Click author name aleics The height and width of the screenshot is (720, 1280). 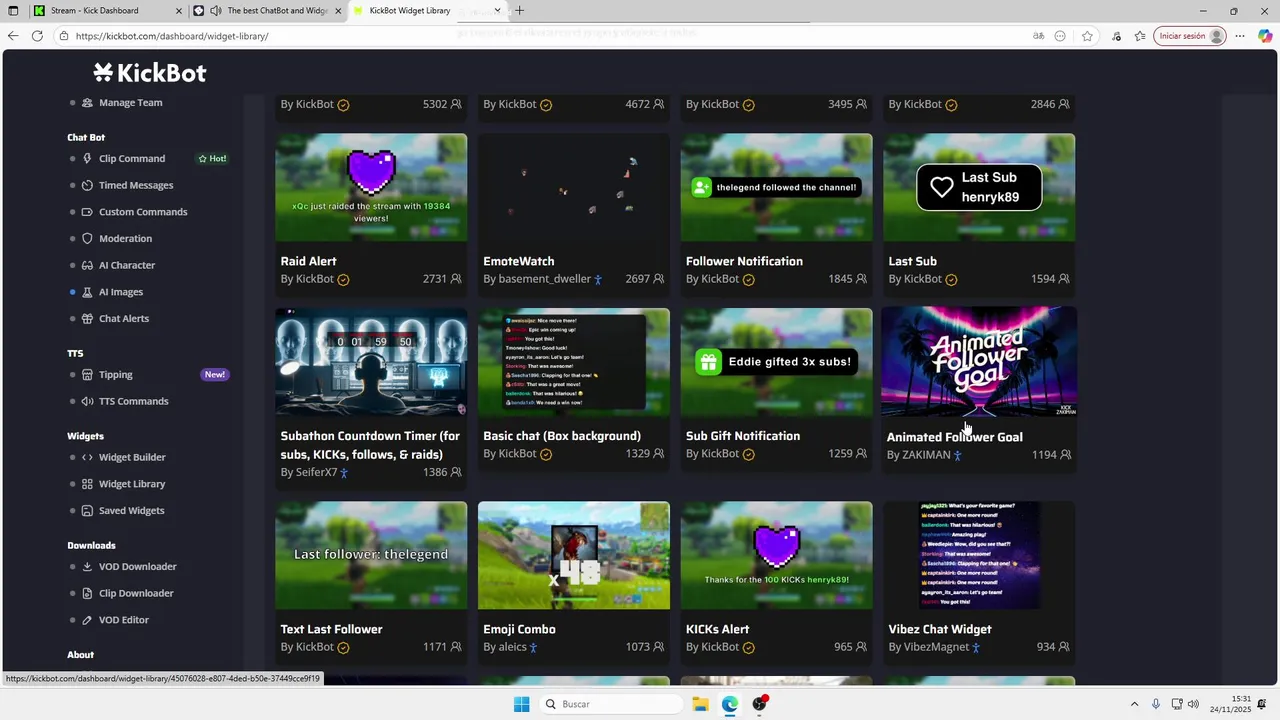click(x=512, y=647)
